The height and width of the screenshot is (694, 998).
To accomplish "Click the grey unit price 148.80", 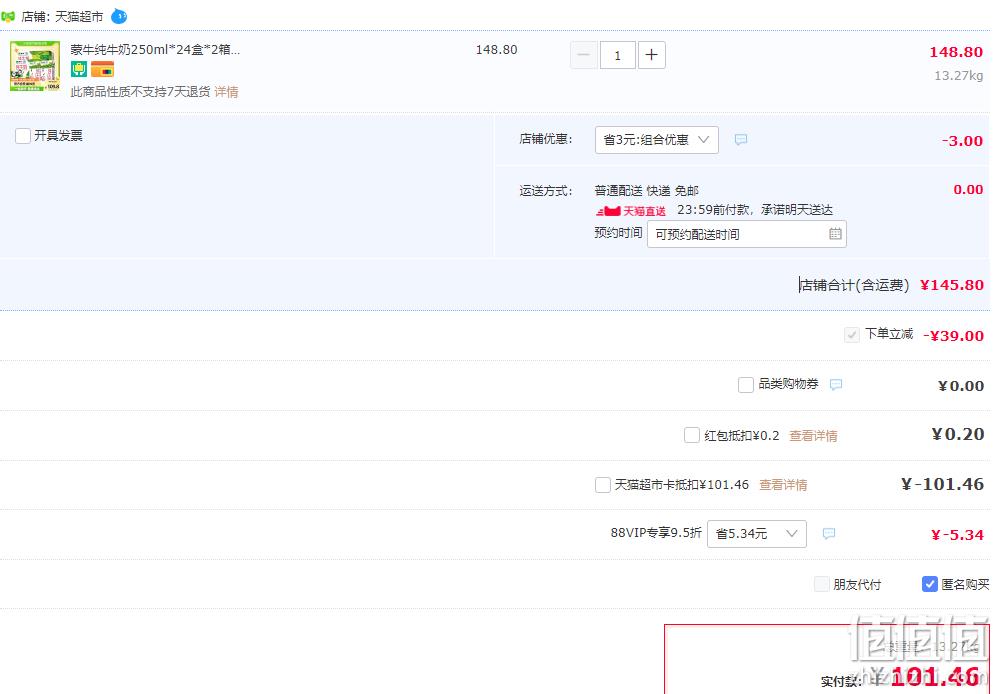I will [496, 50].
